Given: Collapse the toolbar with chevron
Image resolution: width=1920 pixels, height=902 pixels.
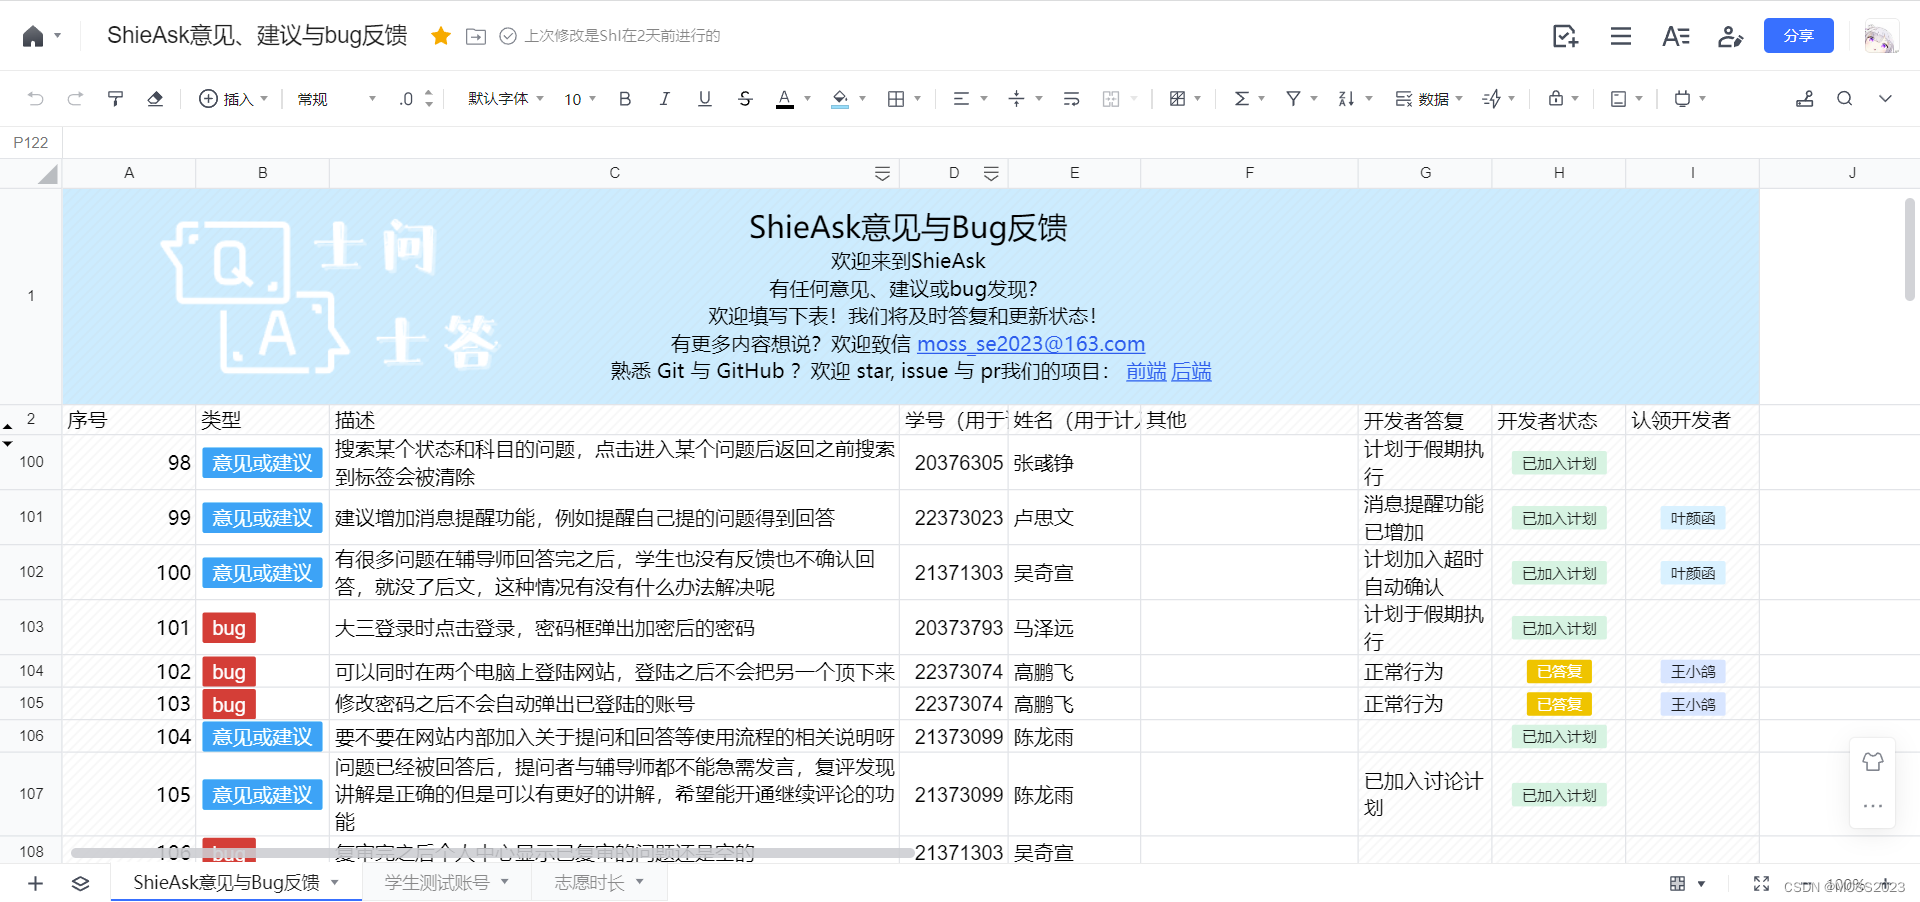Looking at the screenshot, I should point(1885,98).
